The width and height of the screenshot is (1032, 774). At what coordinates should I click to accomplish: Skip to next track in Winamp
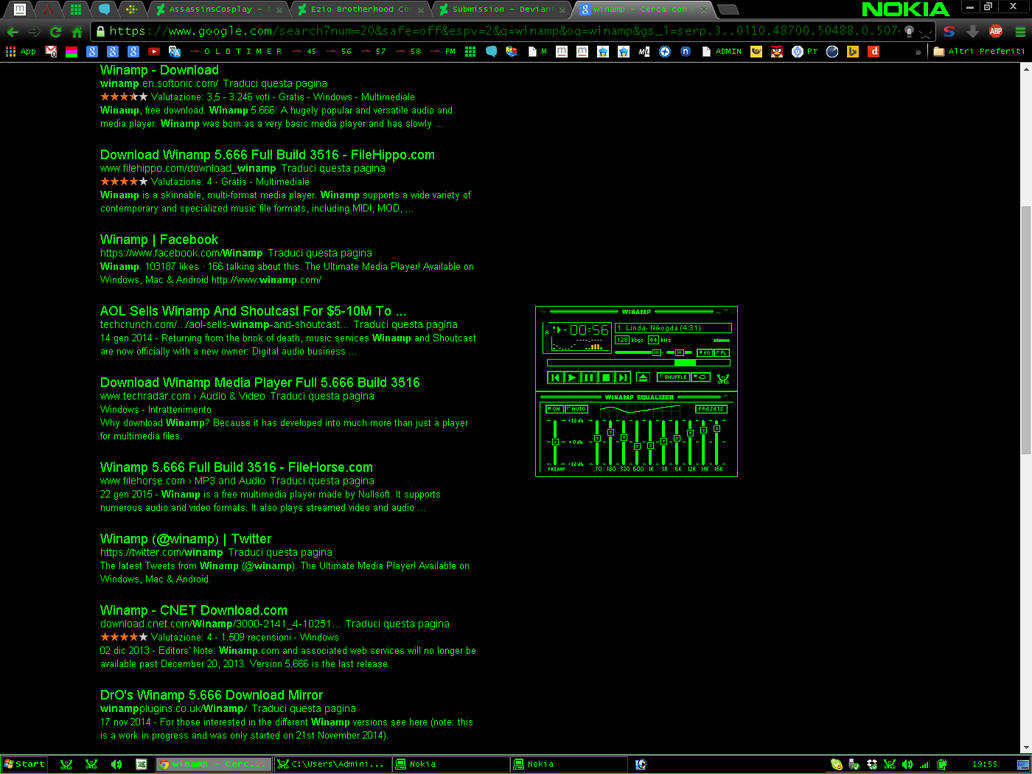click(x=623, y=378)
